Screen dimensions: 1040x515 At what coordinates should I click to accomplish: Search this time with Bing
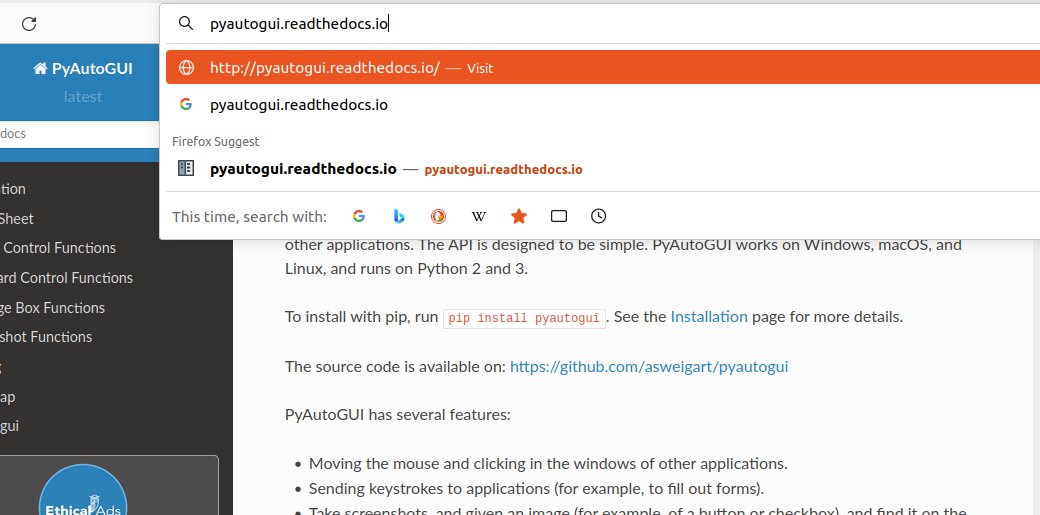point(399,216)
